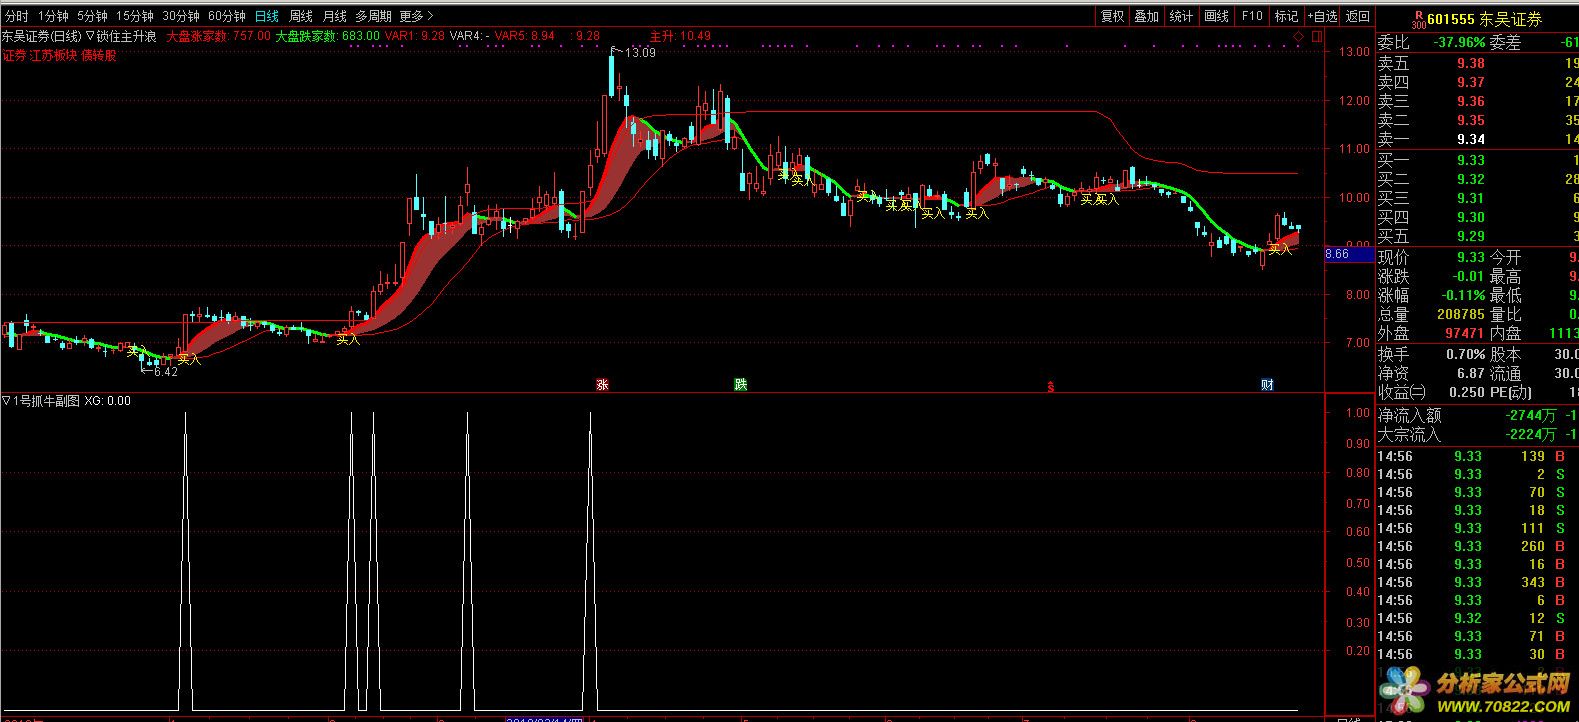Click the 13.09 high price label
Viewport: 1579px width, 722px height.
(x=640, y=53)
